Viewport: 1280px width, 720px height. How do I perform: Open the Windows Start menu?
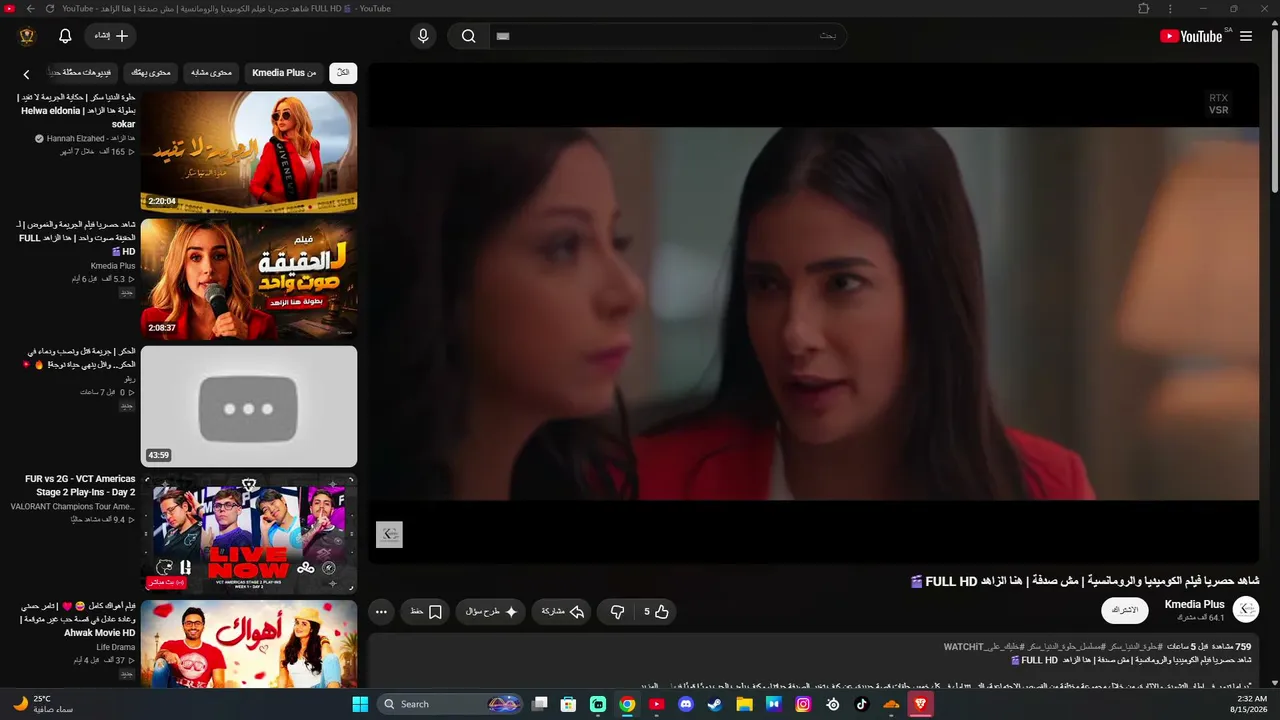click(x=360, y=704)
